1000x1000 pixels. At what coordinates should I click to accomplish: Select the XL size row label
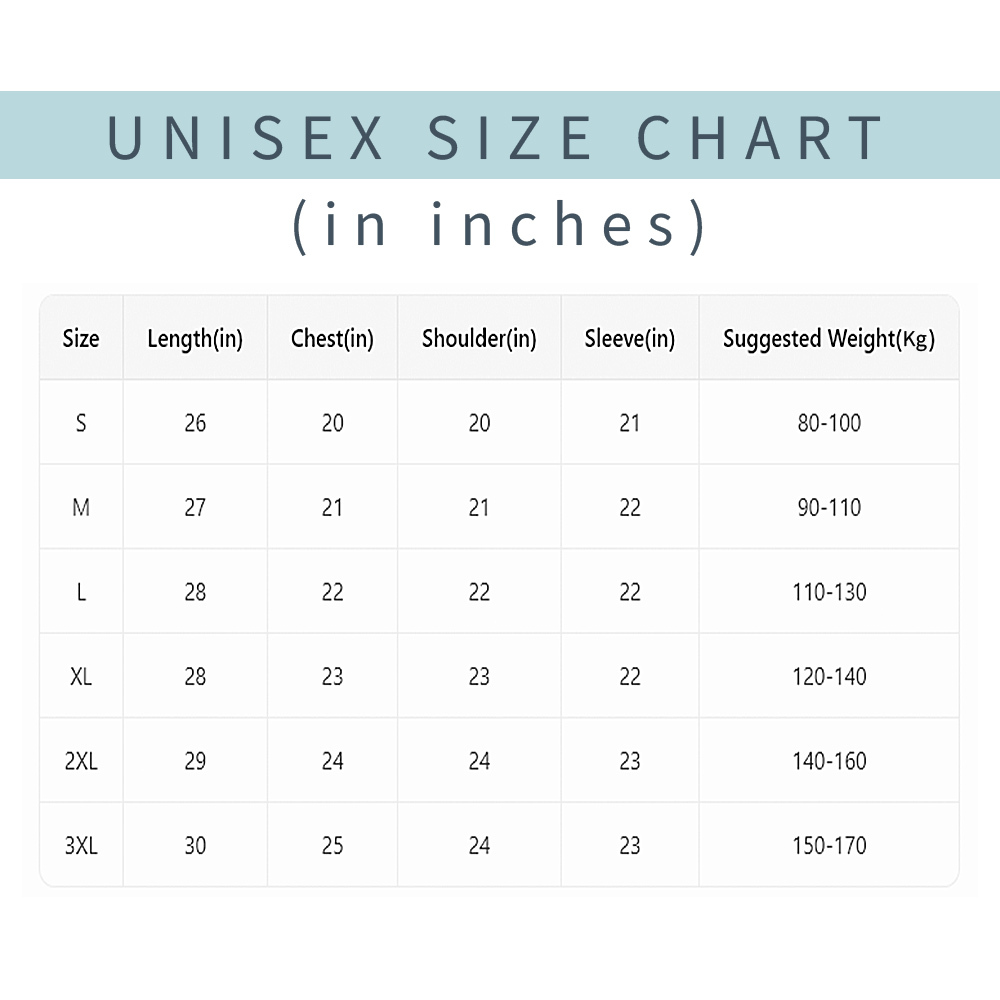tap(81, 677)
